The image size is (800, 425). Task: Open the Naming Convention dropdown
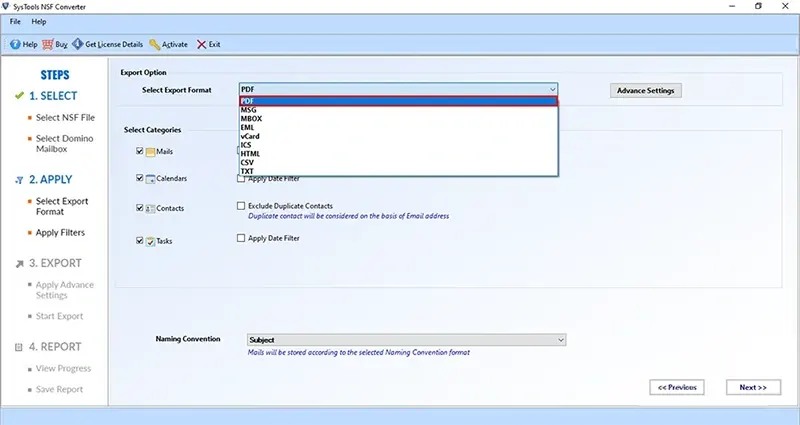[407, 340]
